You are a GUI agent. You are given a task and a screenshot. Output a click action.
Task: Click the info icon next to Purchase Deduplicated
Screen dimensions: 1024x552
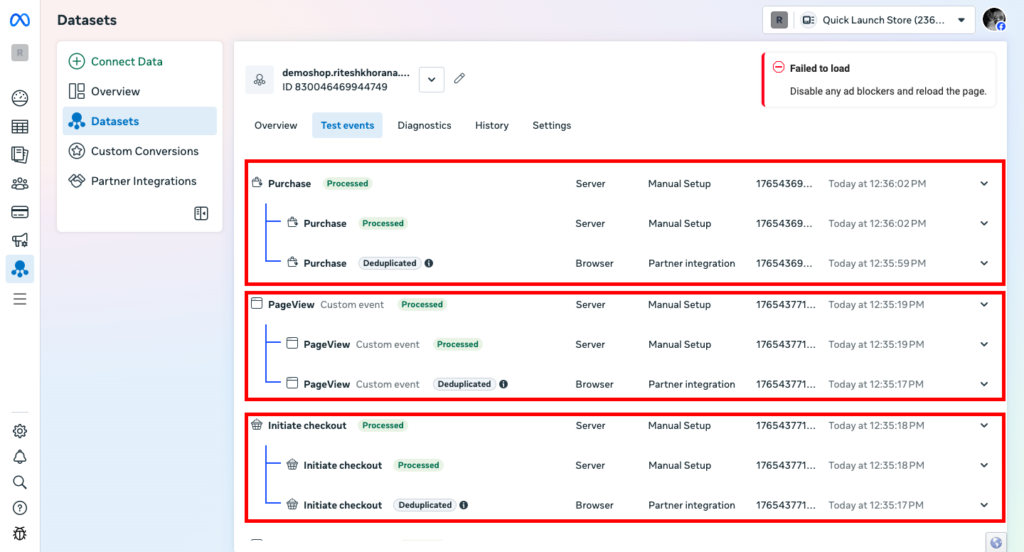coord(429,264)
